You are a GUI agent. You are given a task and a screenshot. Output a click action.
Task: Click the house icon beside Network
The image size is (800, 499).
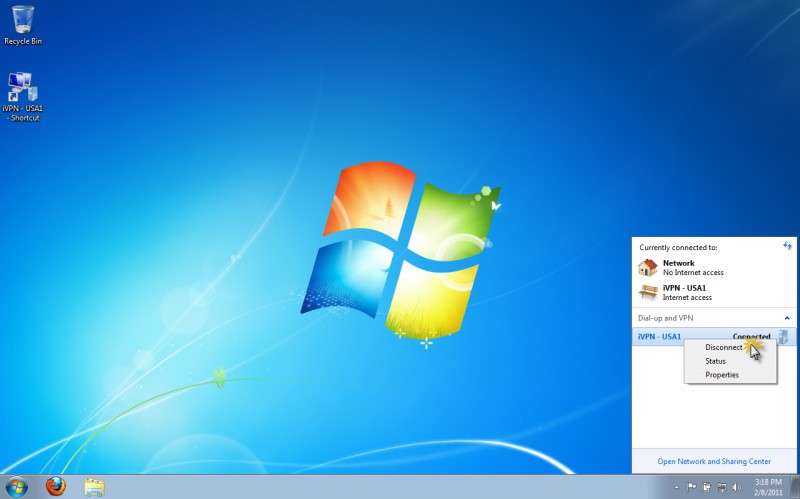point(647,267)
